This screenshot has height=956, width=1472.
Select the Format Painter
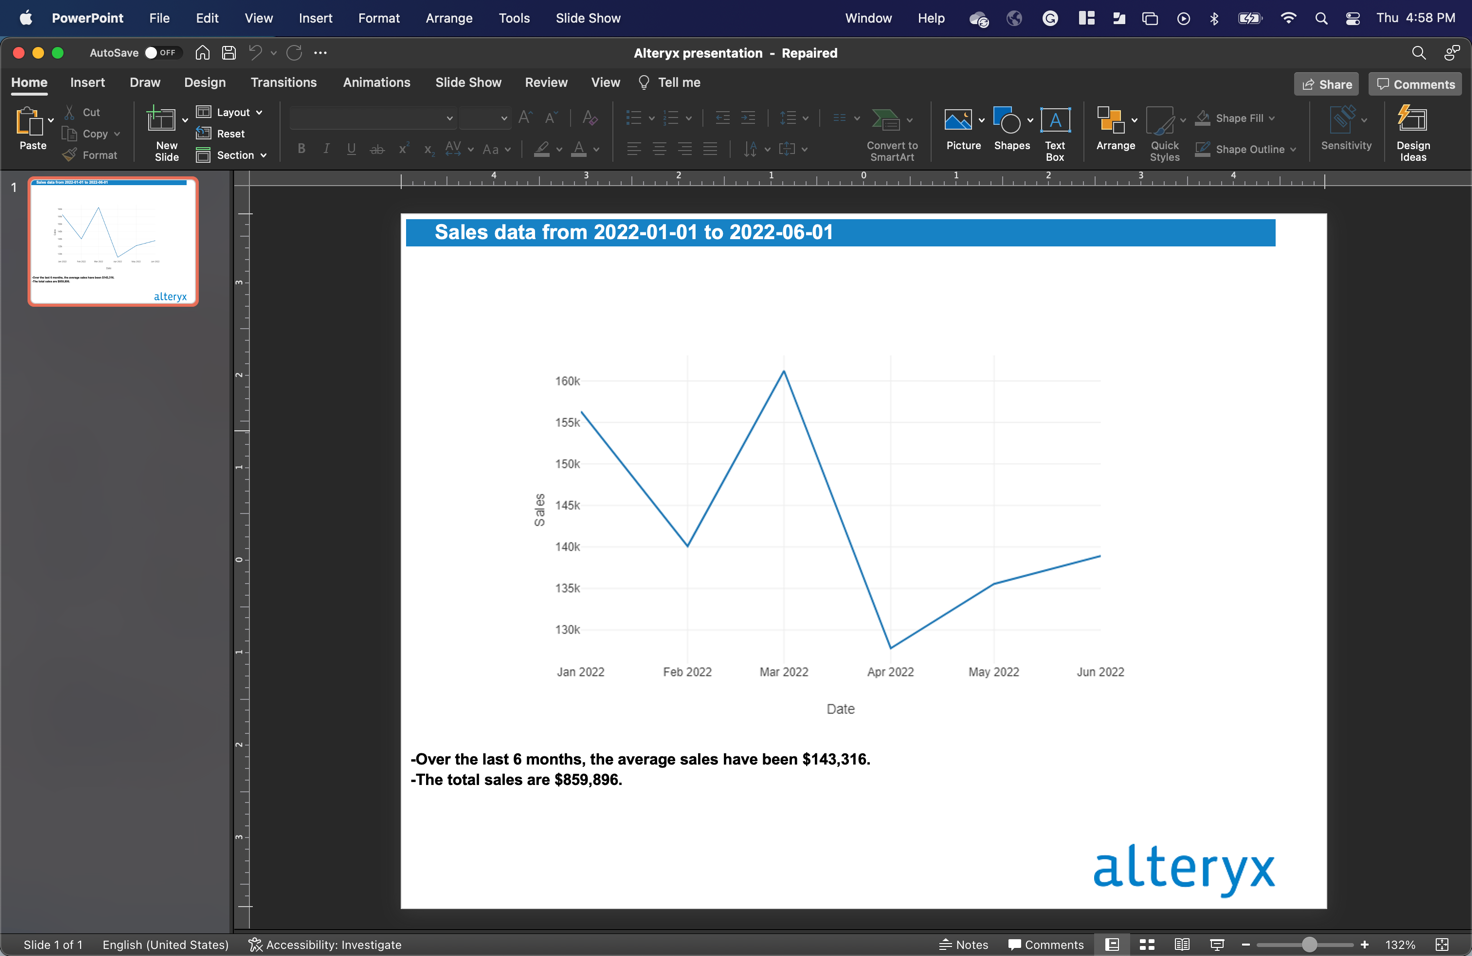click(90, 154)
